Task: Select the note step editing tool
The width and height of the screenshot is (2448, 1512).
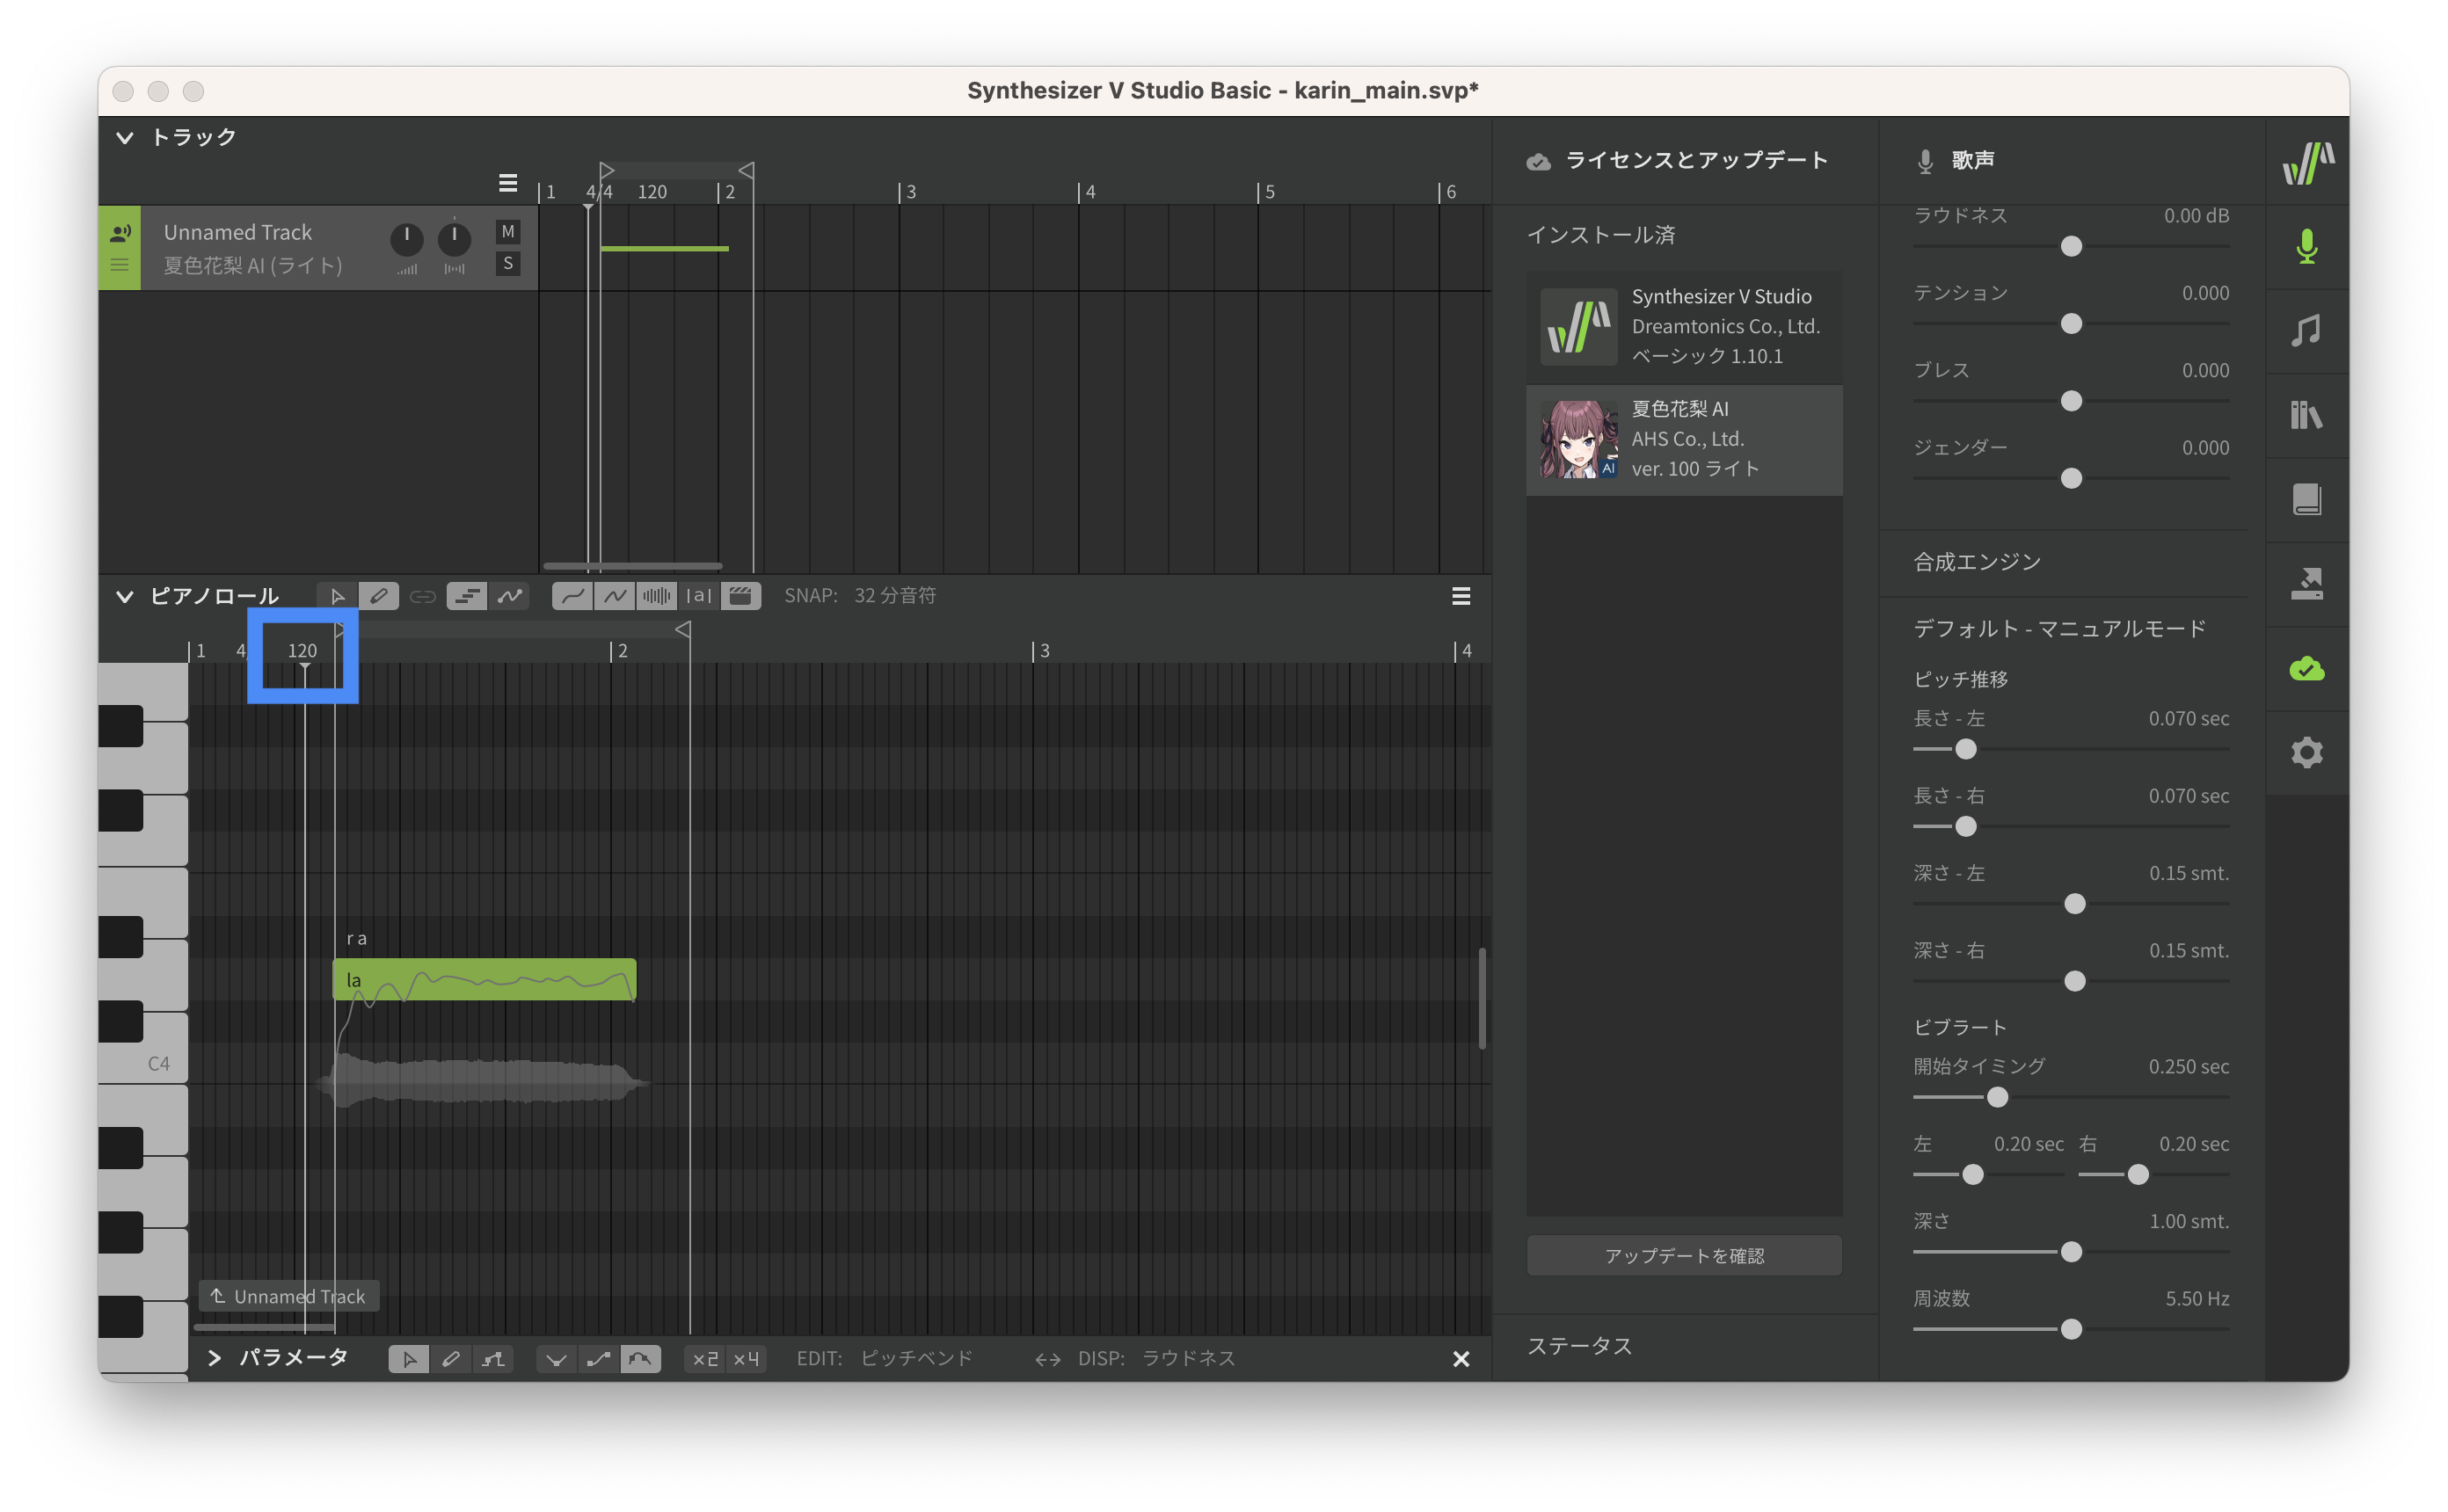Action: (x=466, y=596)
